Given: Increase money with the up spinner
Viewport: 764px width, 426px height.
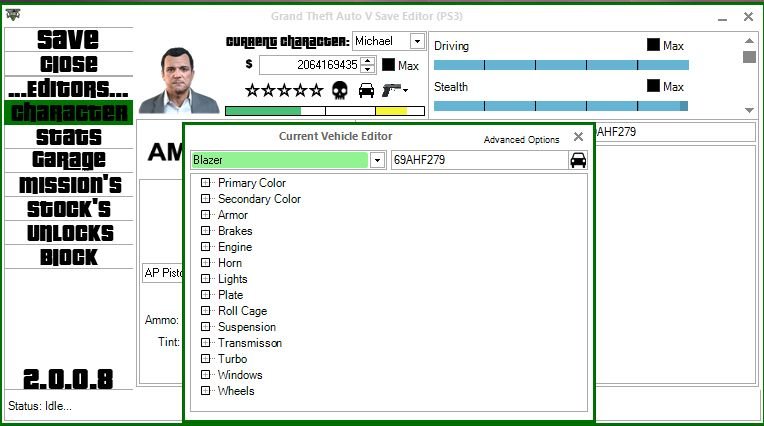Looking at the screenshot, I should coord(369,60).
